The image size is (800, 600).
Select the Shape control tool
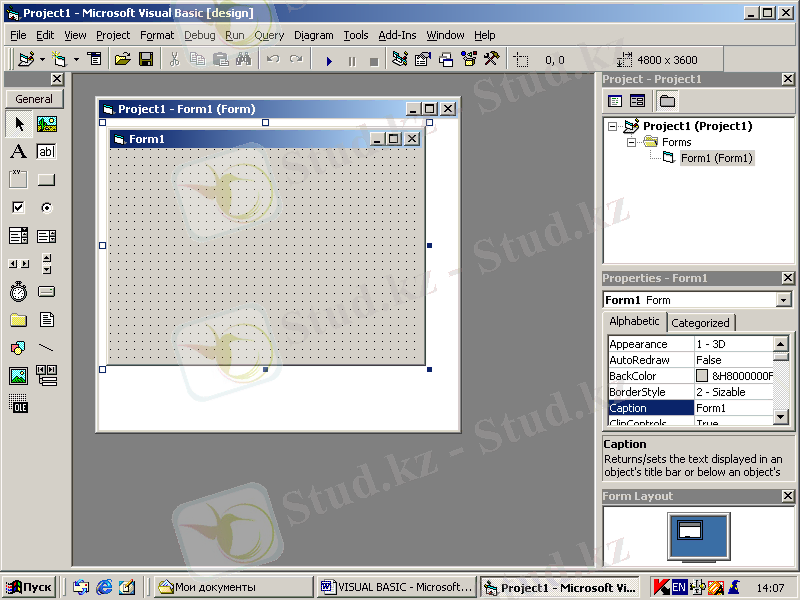19,348
